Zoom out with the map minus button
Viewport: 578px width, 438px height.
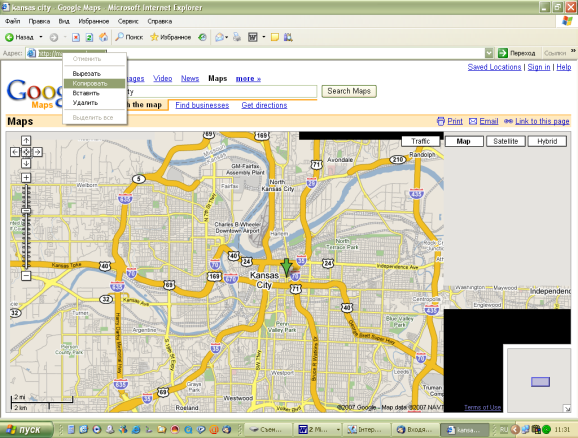point(26,275)
